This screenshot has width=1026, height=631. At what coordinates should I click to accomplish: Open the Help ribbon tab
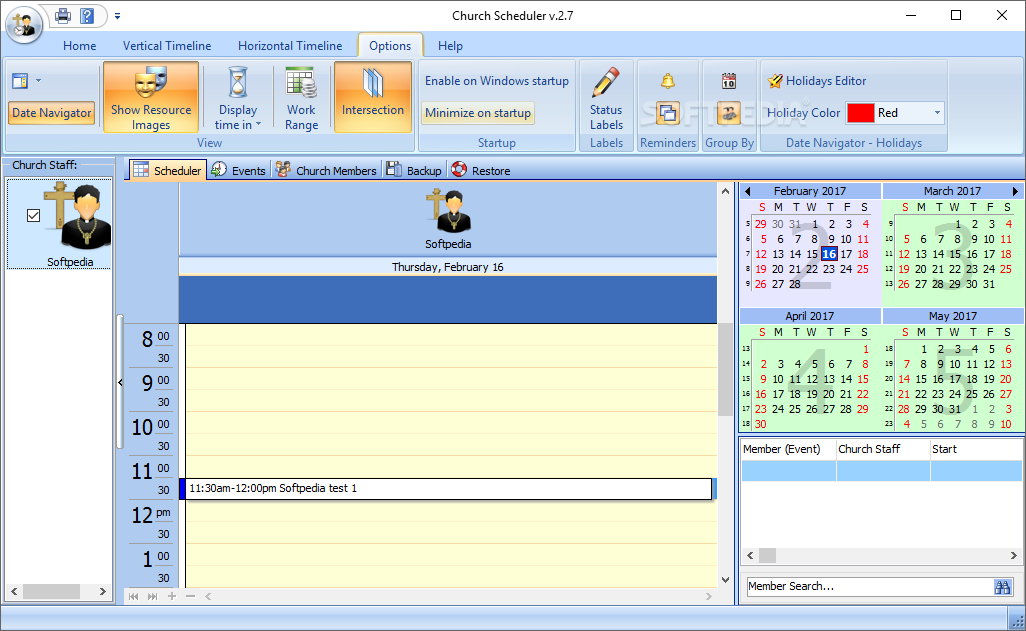(x=450, y=46)
